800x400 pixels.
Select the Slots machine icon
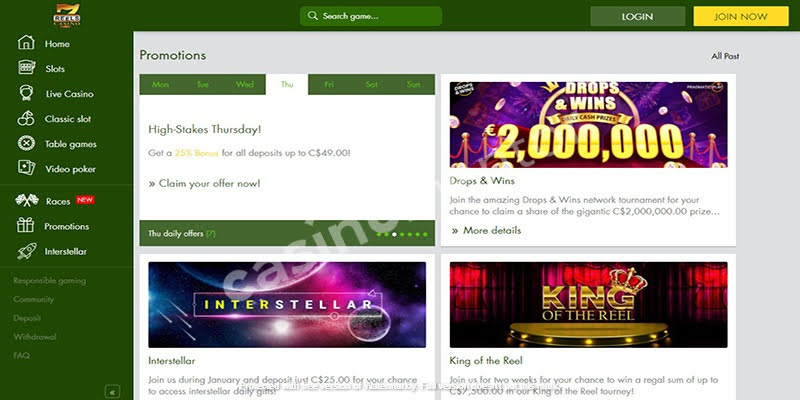tap(26, 68)
